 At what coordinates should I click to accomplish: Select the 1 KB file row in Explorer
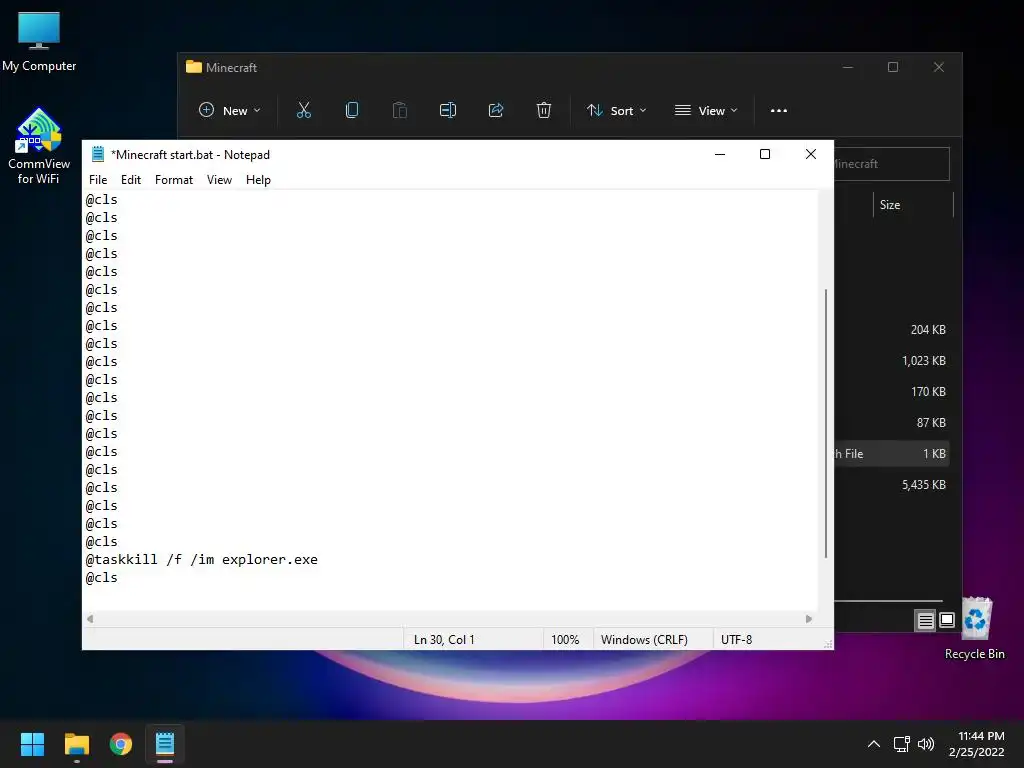[x=891, y=454]
